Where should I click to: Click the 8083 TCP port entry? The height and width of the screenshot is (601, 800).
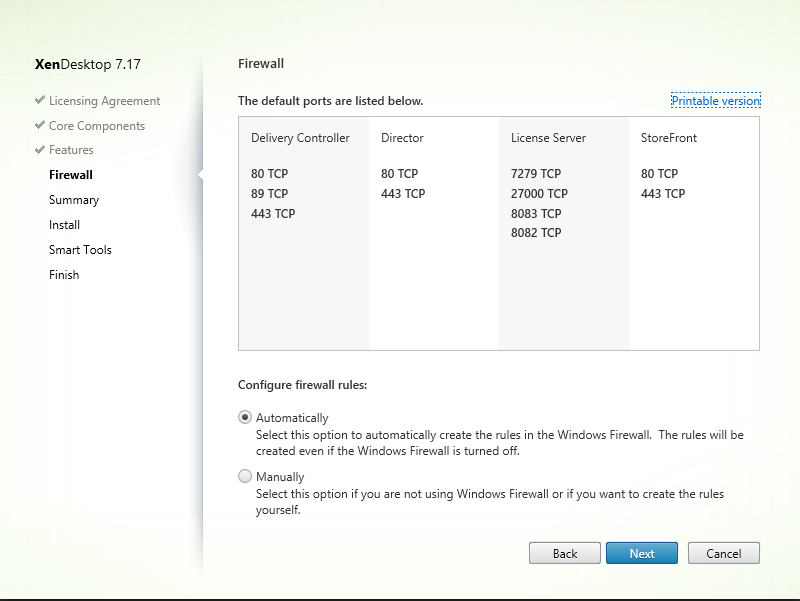point(536,214)
